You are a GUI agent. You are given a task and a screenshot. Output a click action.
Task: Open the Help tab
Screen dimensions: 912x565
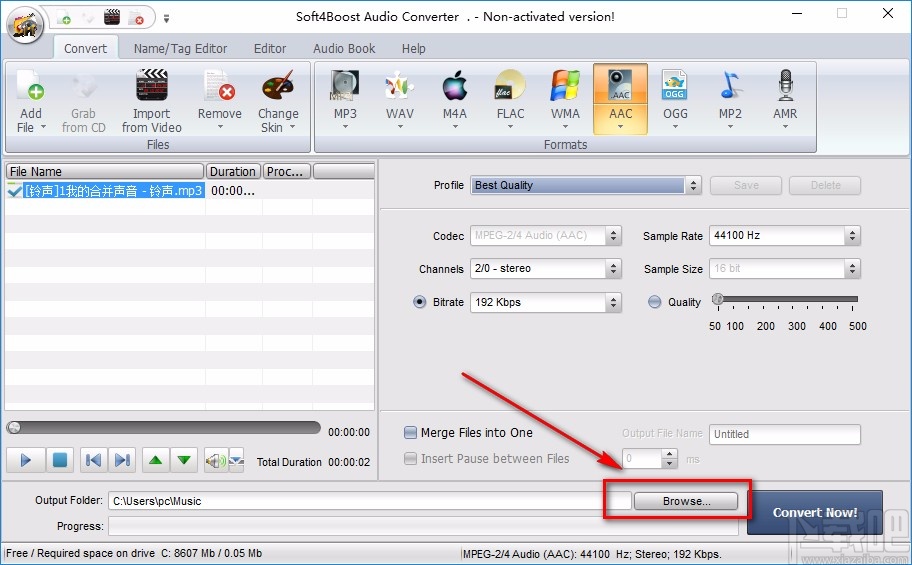click(414, 48)
